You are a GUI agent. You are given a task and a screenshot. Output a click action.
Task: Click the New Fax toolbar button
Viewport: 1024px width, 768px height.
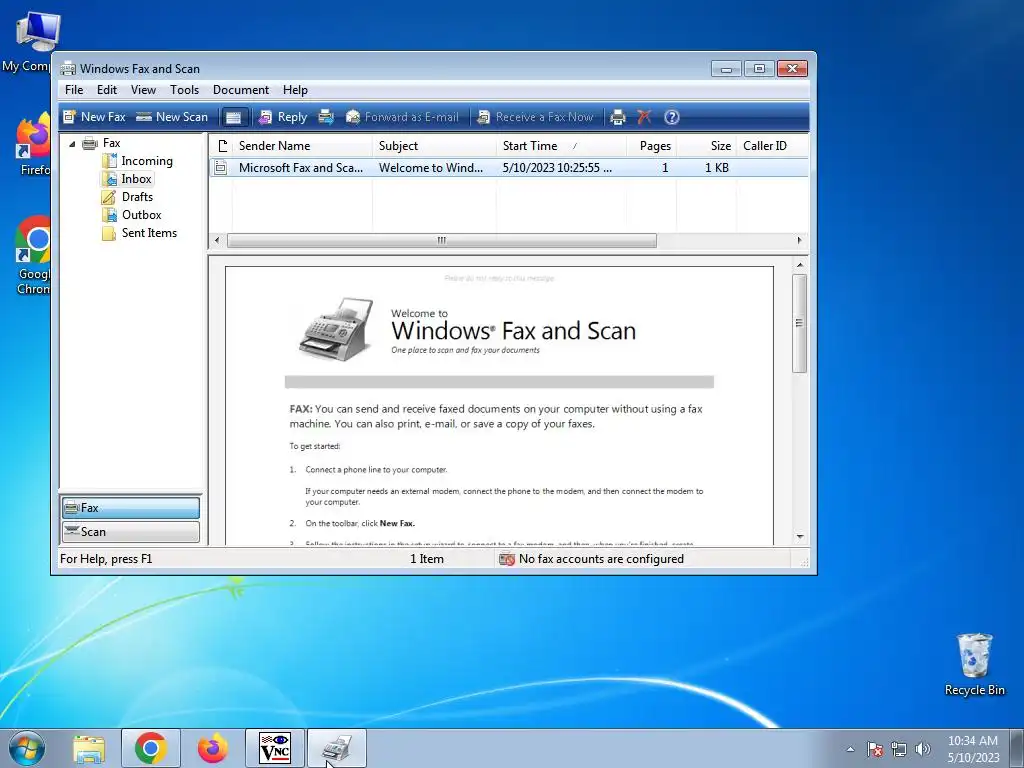(94, 117)
